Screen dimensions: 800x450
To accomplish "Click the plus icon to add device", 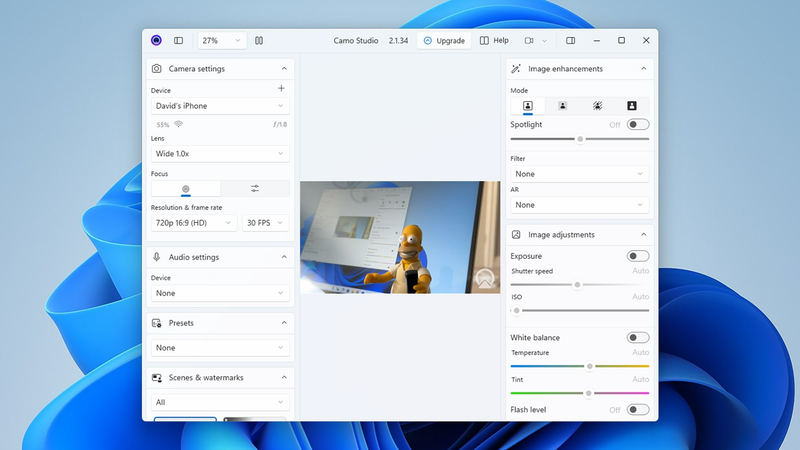I will (281, 89).
